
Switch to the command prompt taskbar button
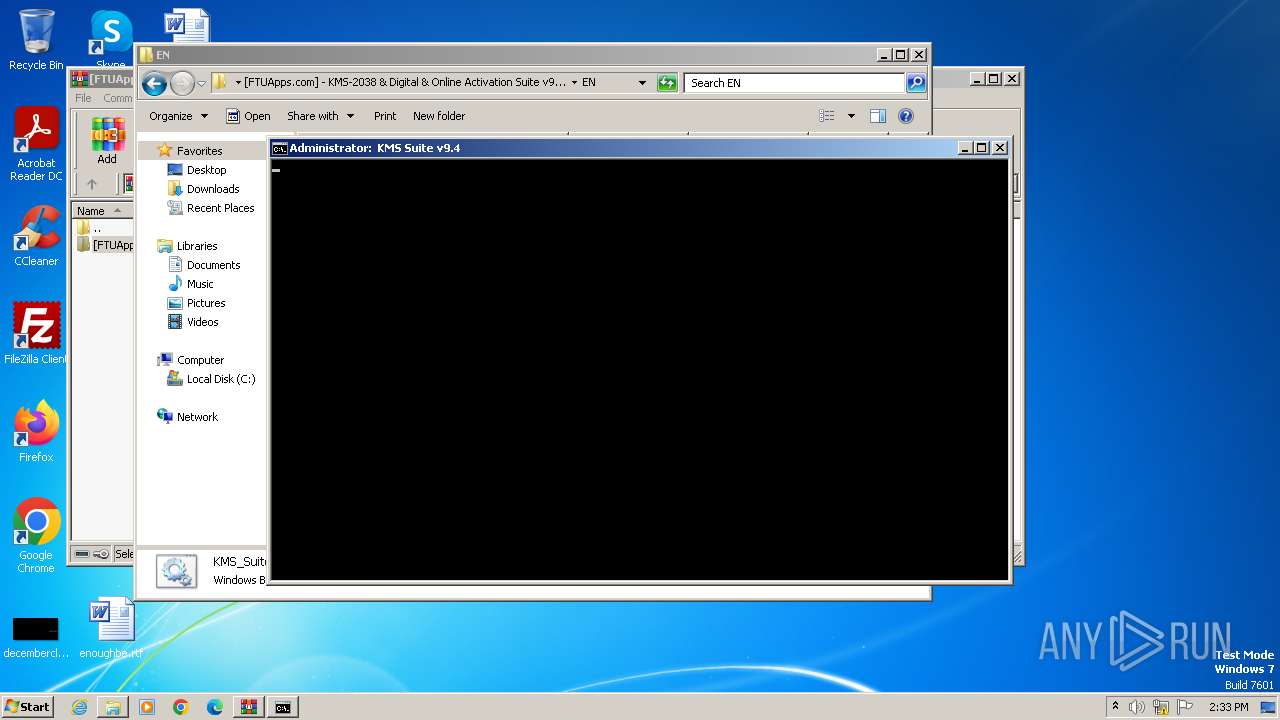pyautogui.click(x=283, y=707)
